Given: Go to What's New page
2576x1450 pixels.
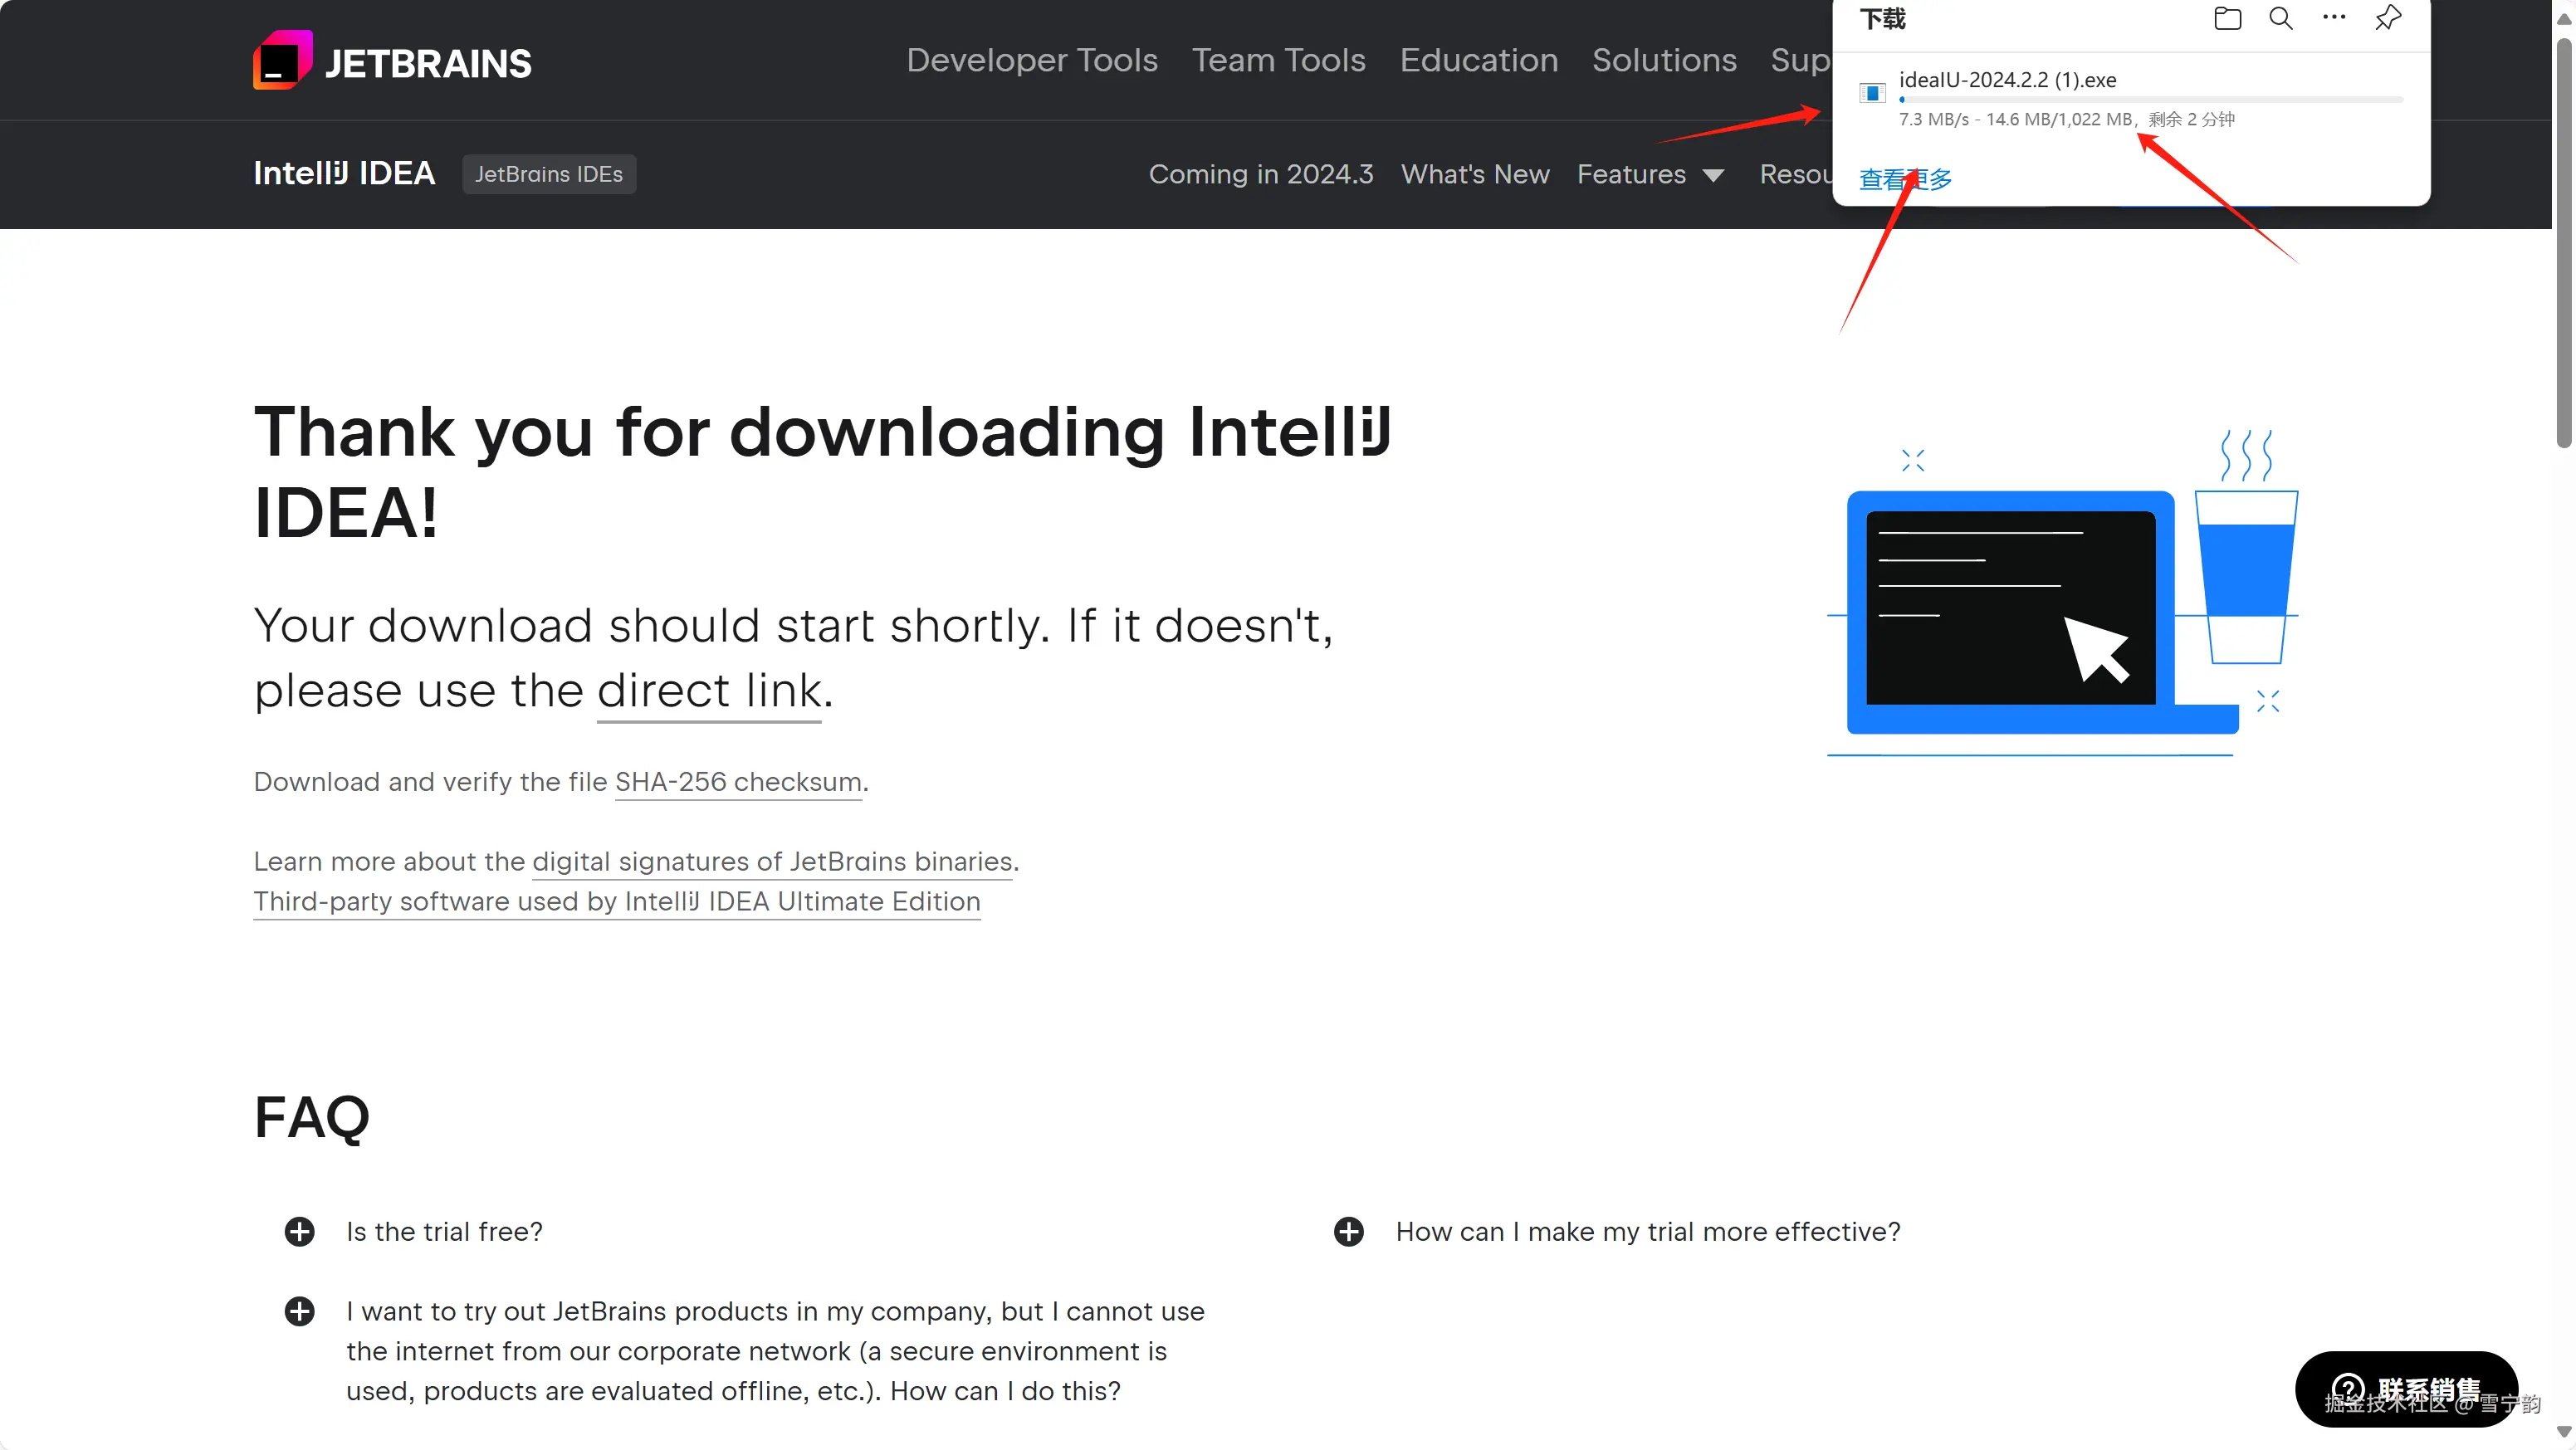Looking at the screenshot, I should tap(1475, 174).
